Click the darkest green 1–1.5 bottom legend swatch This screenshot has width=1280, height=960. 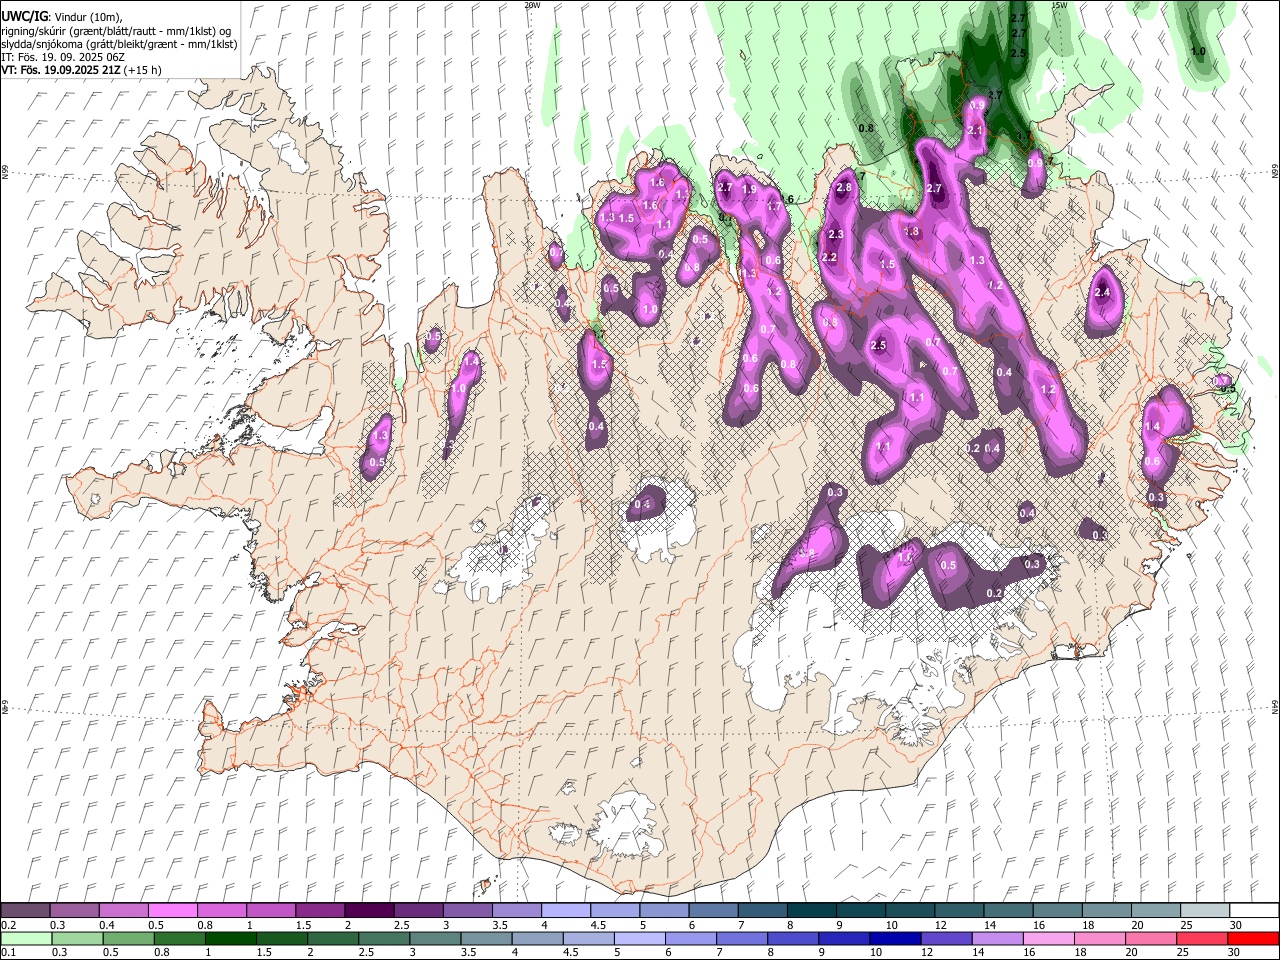230,939
